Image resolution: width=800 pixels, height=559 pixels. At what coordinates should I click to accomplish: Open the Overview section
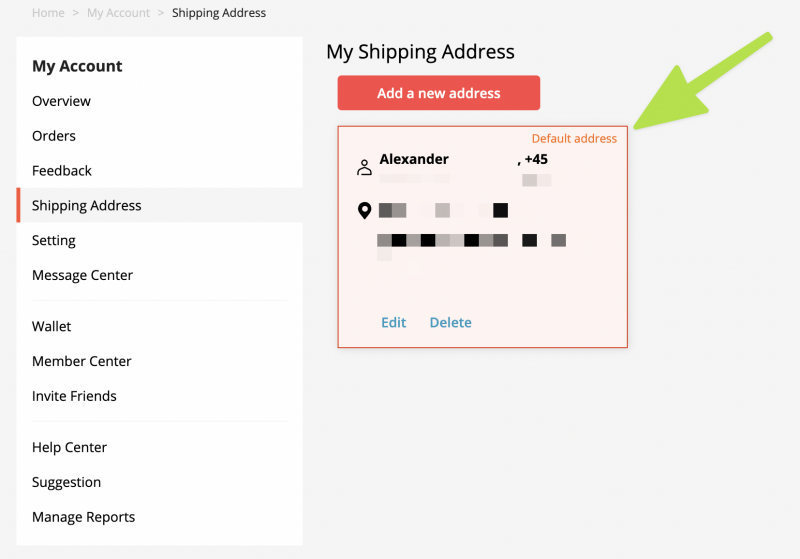61,101
